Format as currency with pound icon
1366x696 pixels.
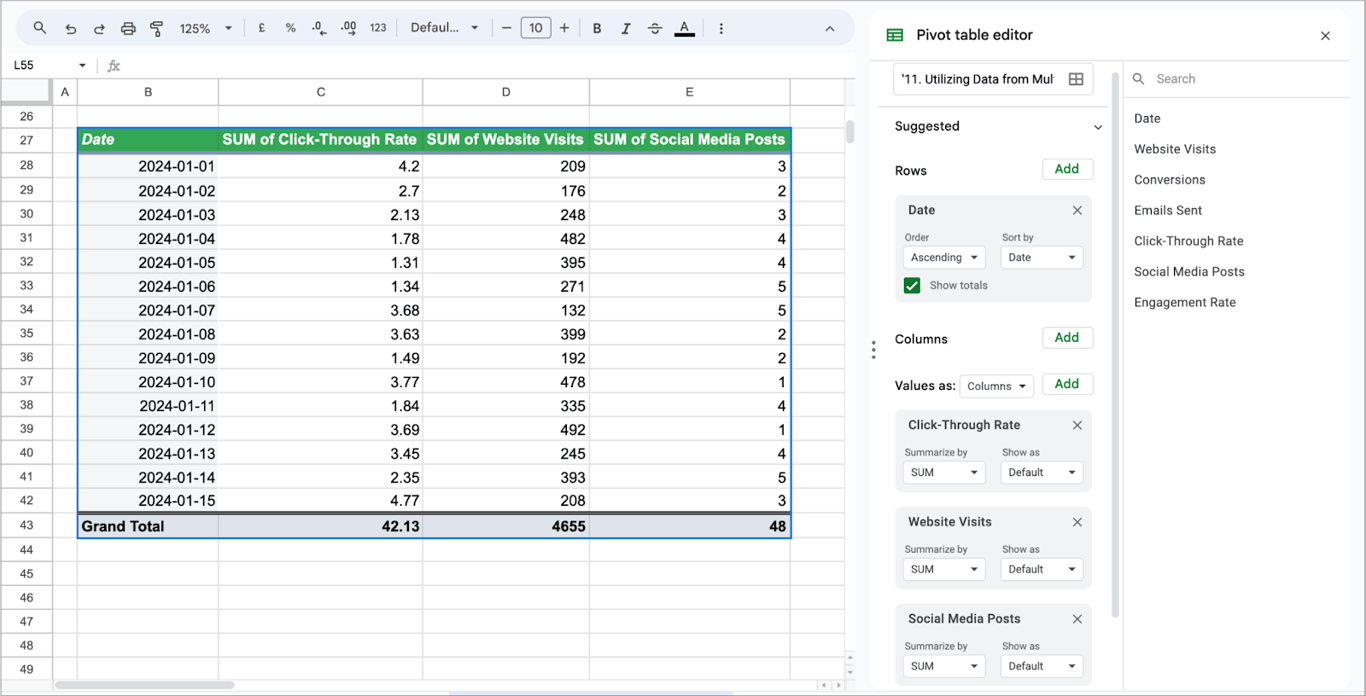pyautogui.click(x=262, y=28)
